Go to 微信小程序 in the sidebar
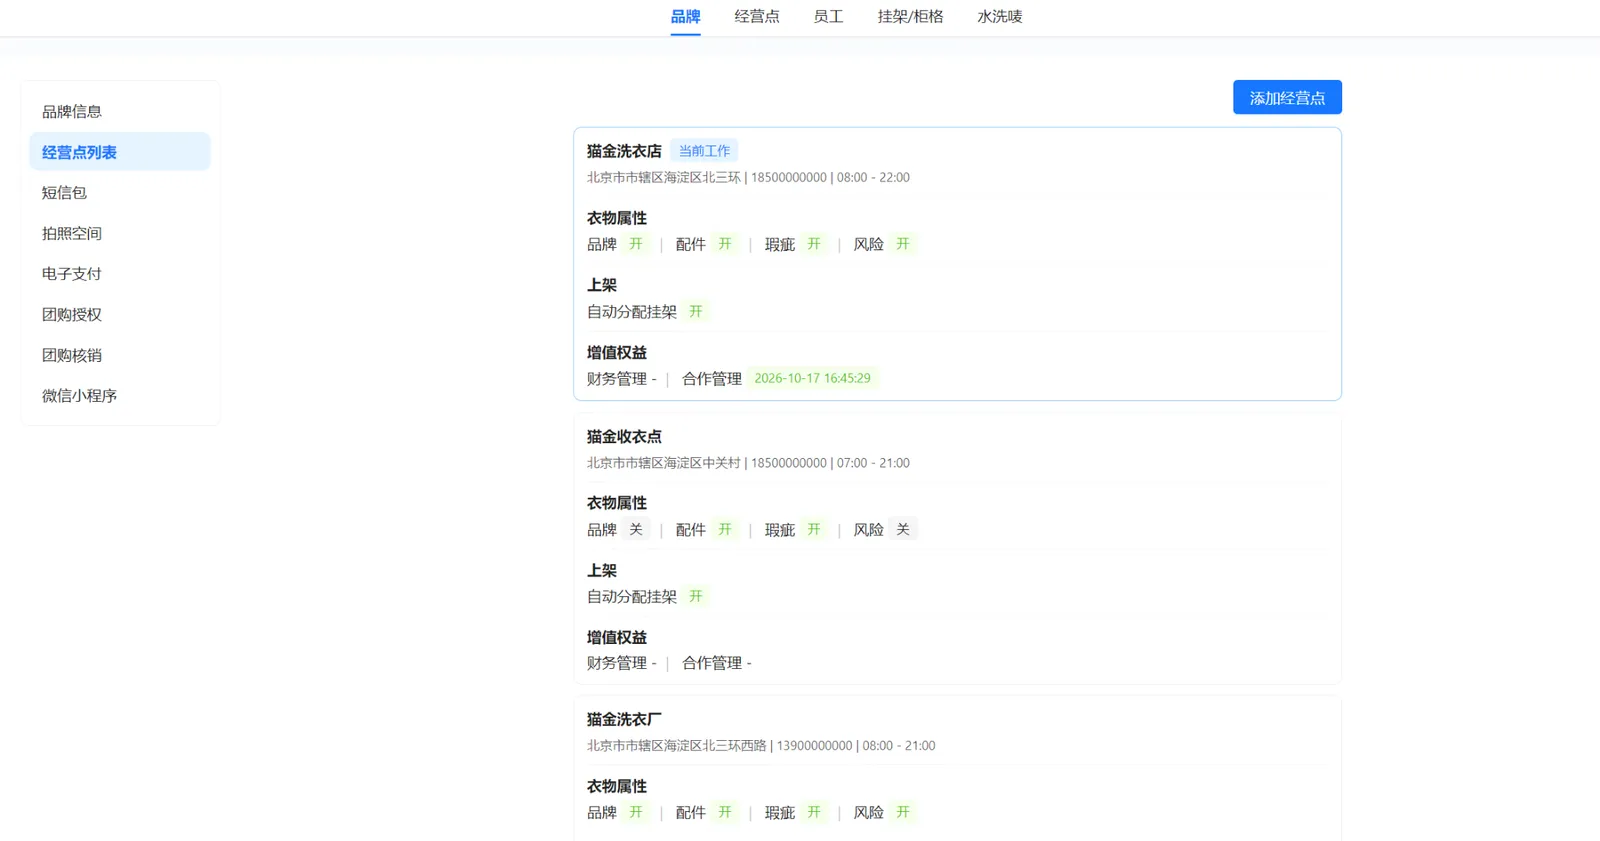 click(120, 396)
